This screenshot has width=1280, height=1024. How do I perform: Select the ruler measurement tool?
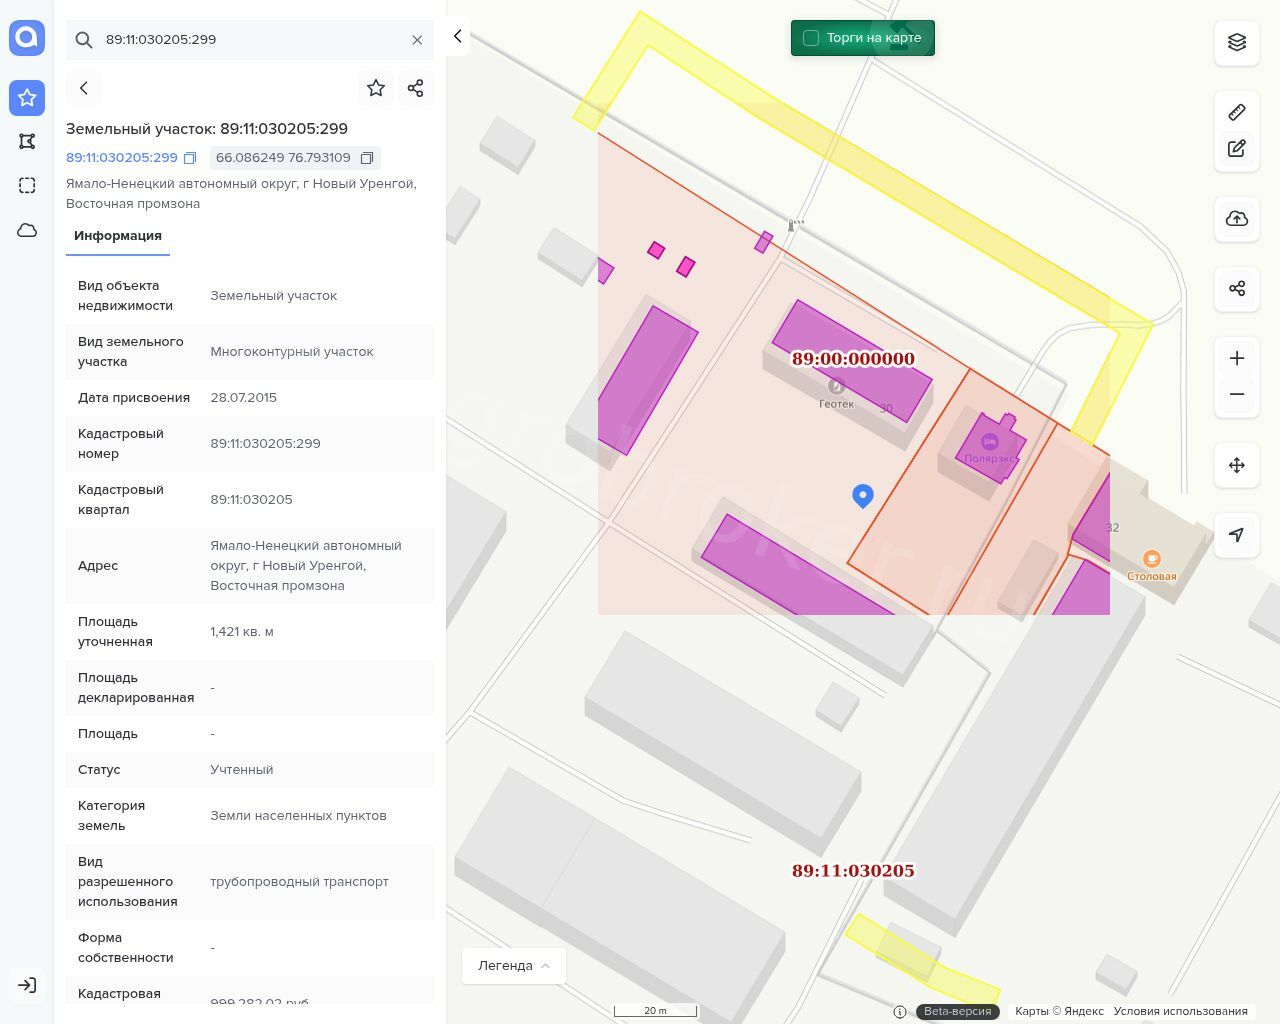pos(1237,112)
